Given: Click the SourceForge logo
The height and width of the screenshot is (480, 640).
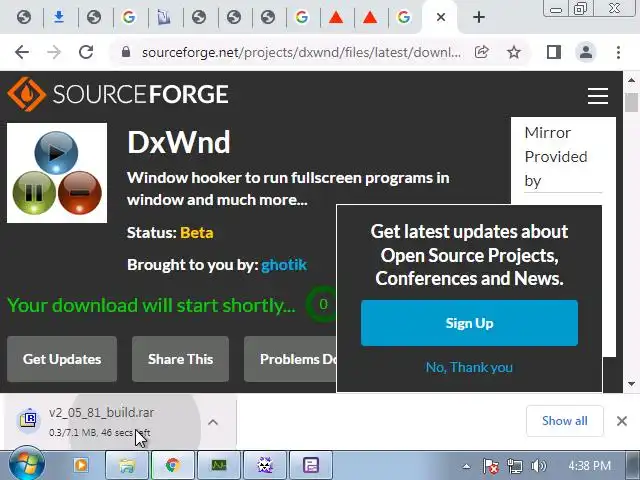Looking at the screenshot, I should click(118, 94).
